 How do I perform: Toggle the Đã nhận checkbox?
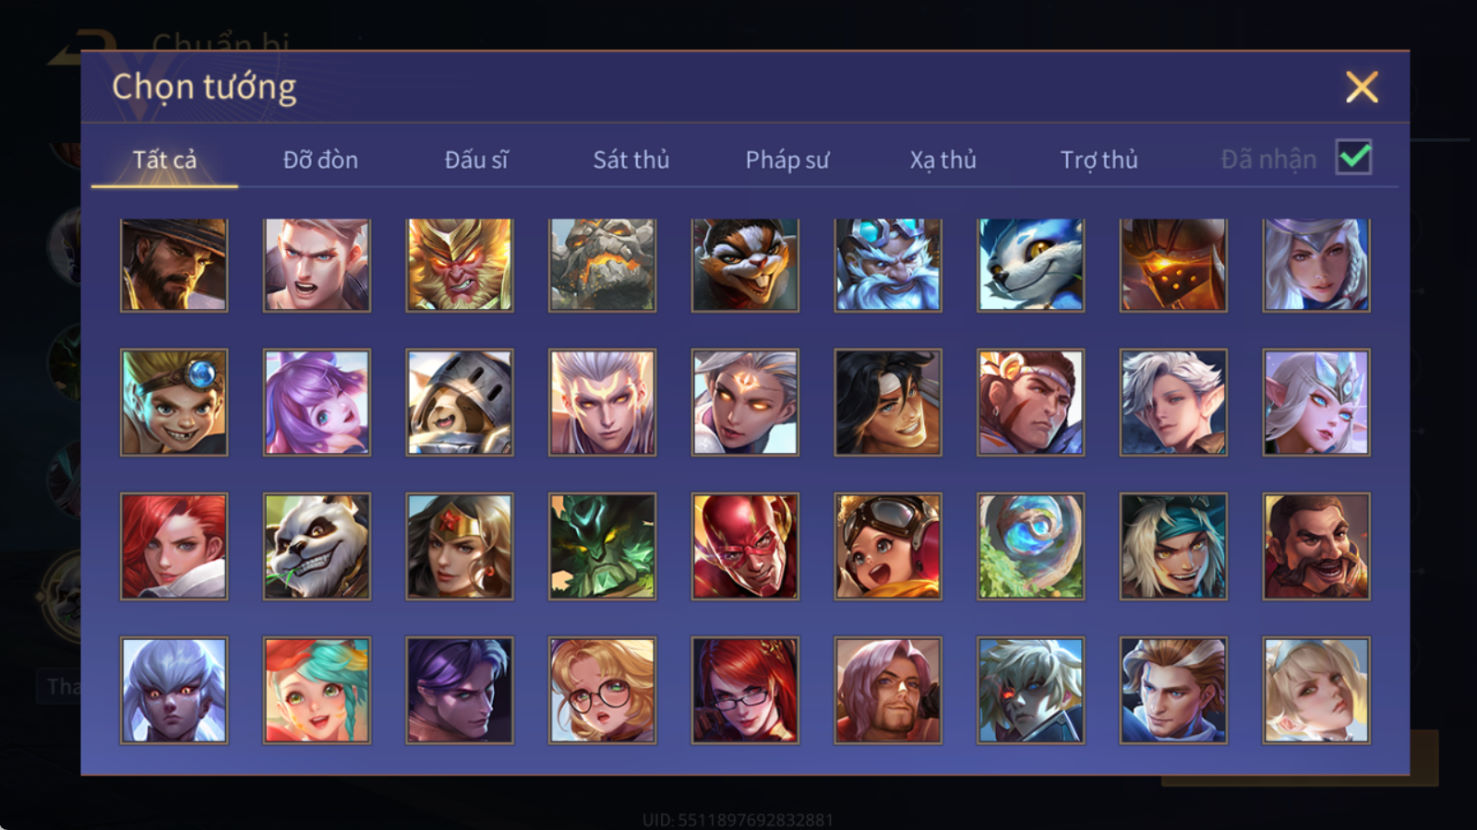click(1354, 157)
